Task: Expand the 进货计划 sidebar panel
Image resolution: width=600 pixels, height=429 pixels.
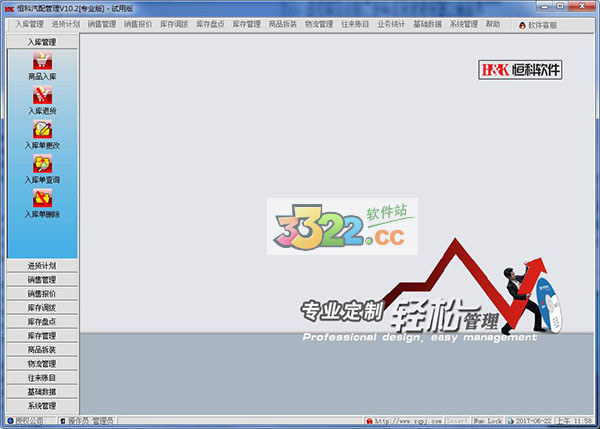Action: click(x=42, y=266)
